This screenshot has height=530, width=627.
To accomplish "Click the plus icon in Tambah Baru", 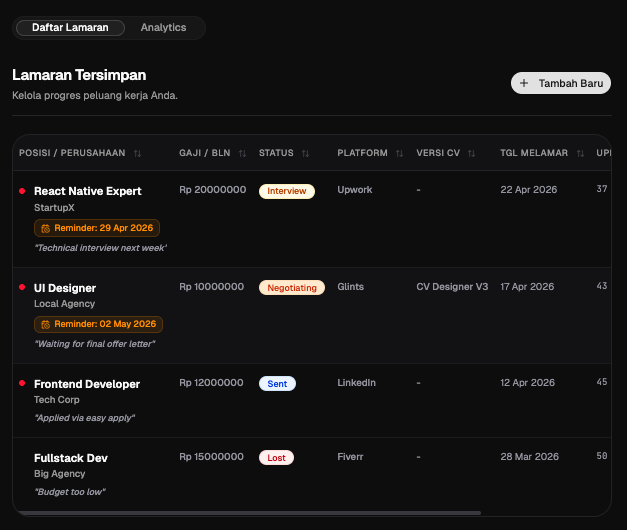I will (523, 83).
